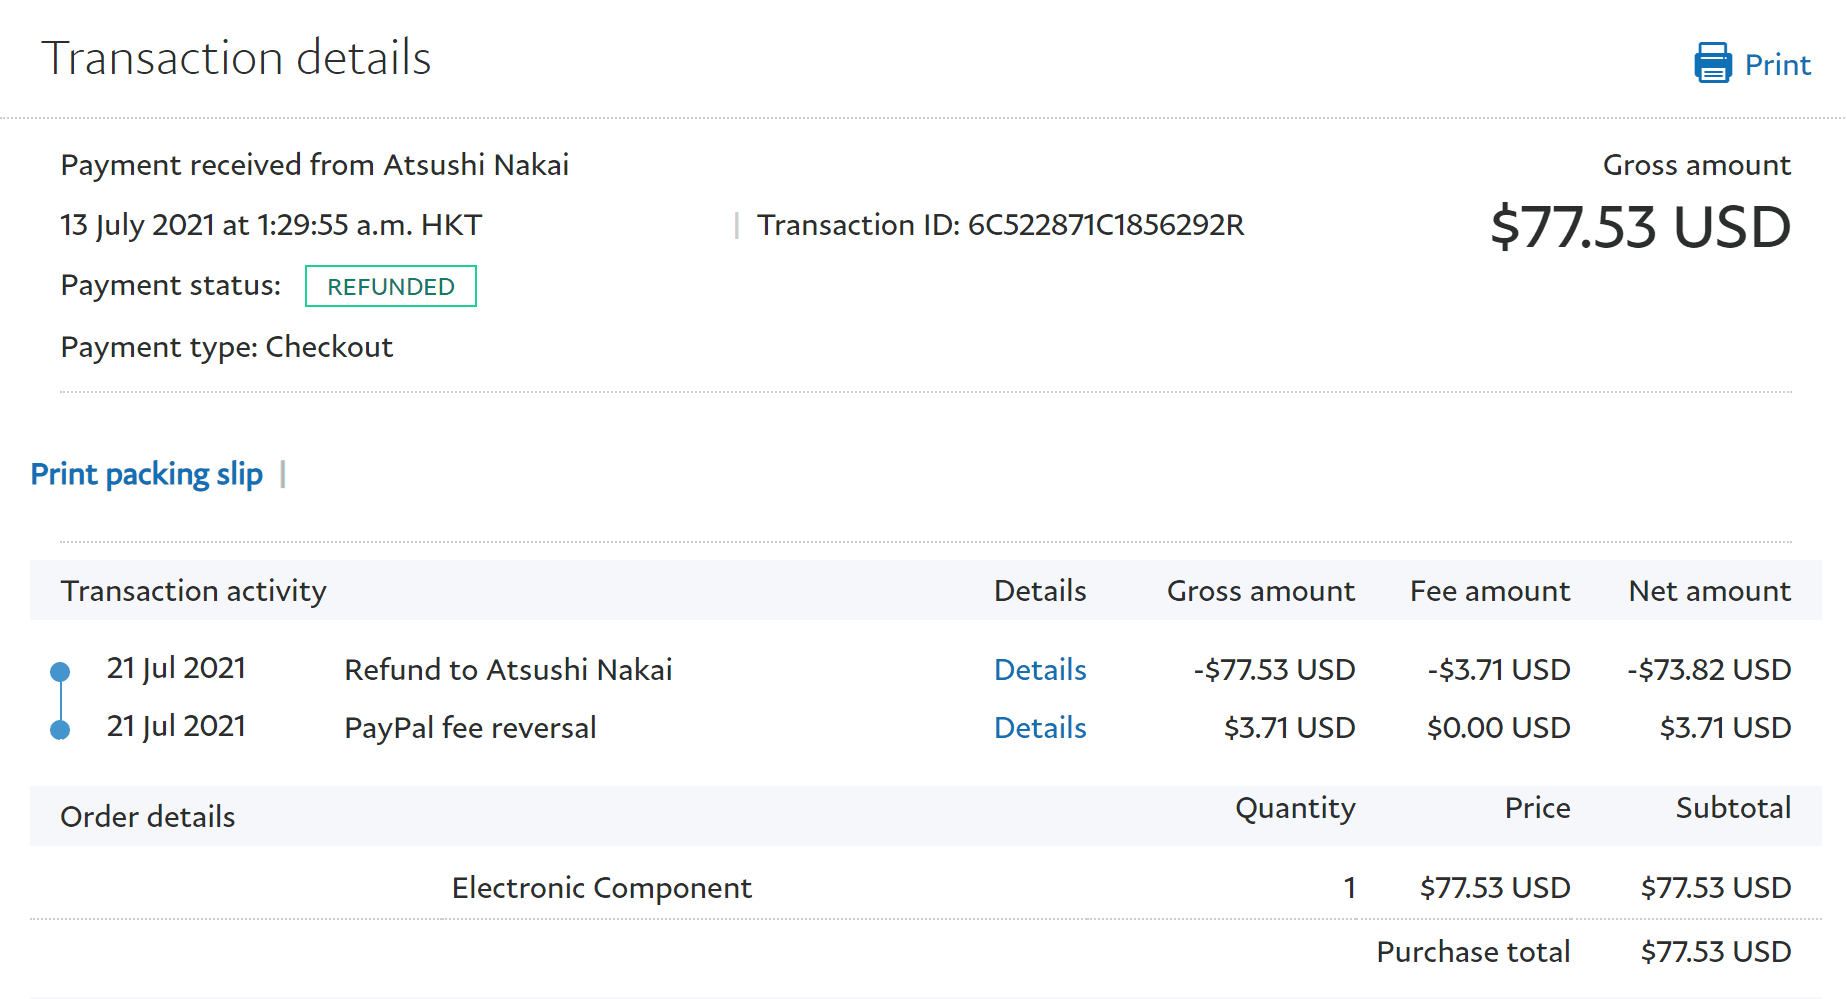Click the Print text link
The width and height of the screenshot is (1846, 999).
point(1777,65)
